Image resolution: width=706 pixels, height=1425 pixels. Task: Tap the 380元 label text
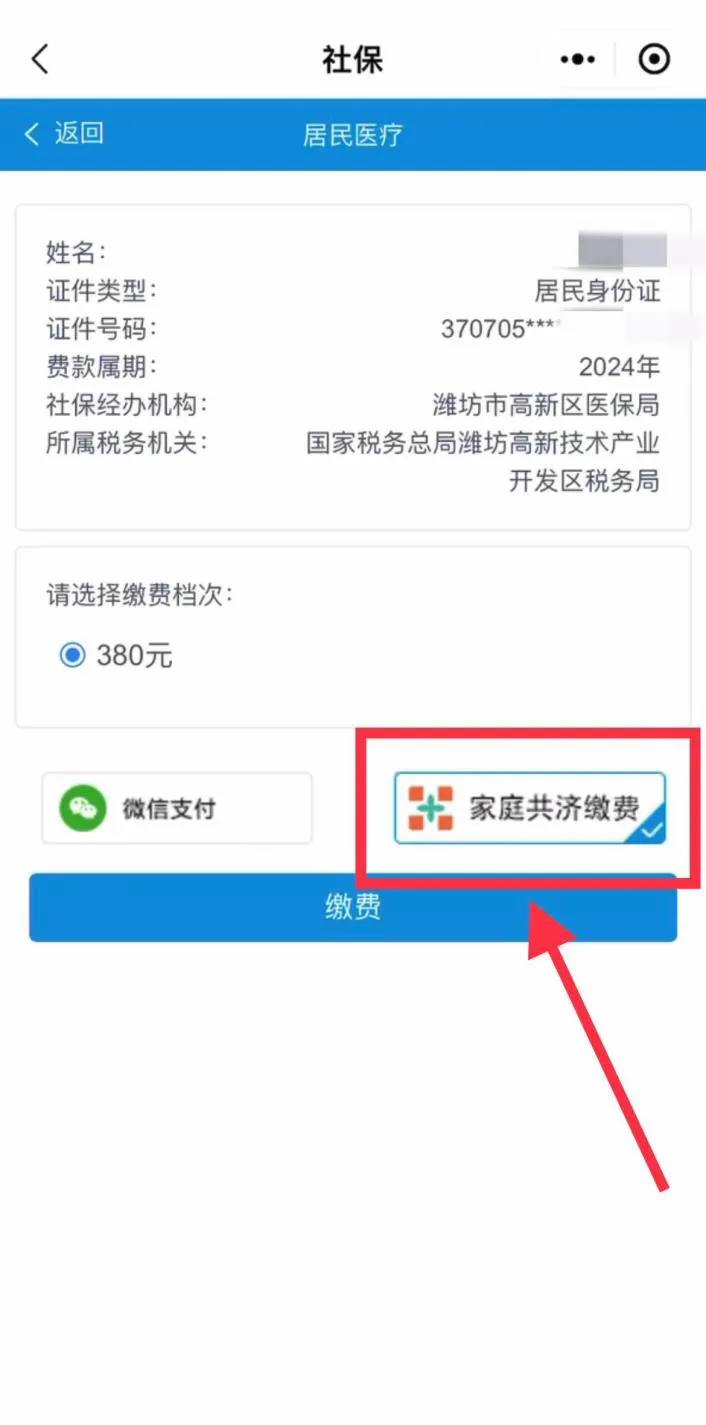coord(135,656)
